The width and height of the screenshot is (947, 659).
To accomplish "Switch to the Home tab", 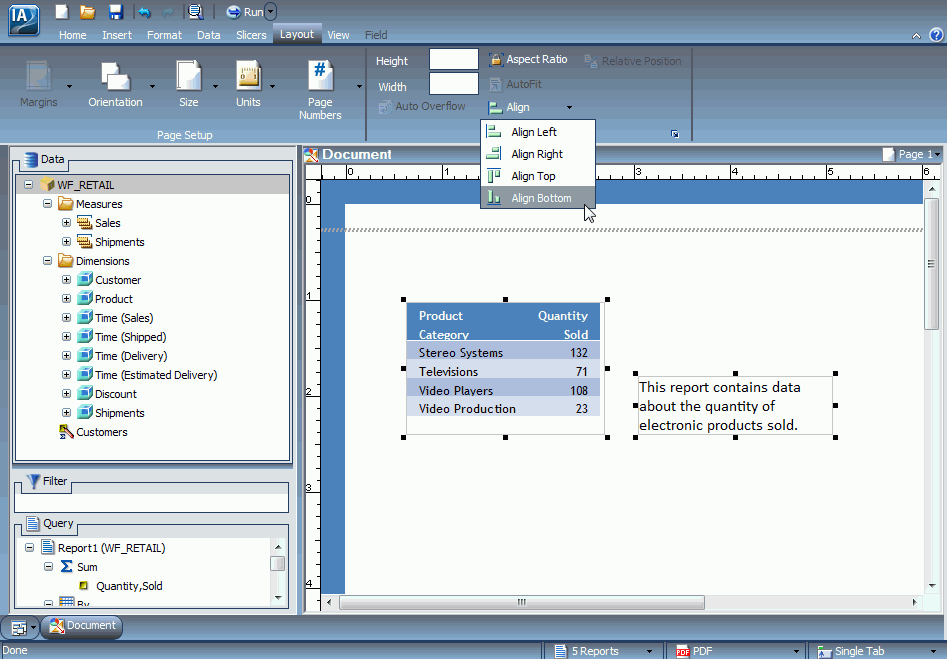I will tap(72, 35).
